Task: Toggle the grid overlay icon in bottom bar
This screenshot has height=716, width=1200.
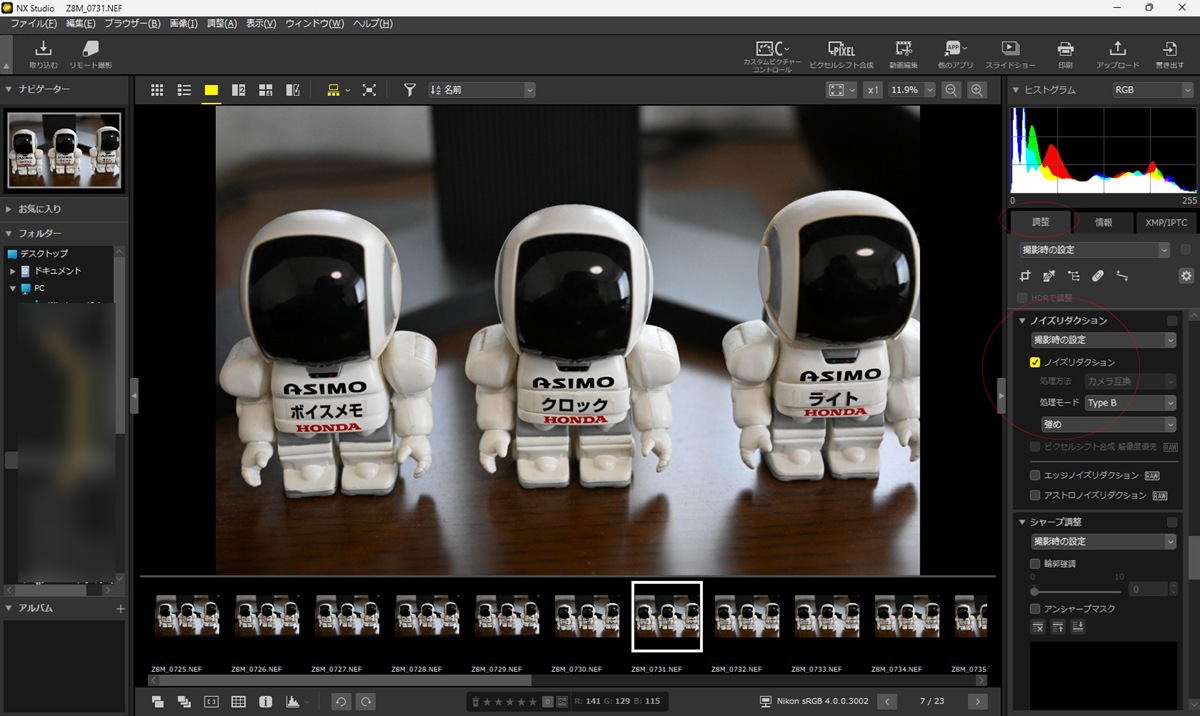Action: (x=238, y=701)
